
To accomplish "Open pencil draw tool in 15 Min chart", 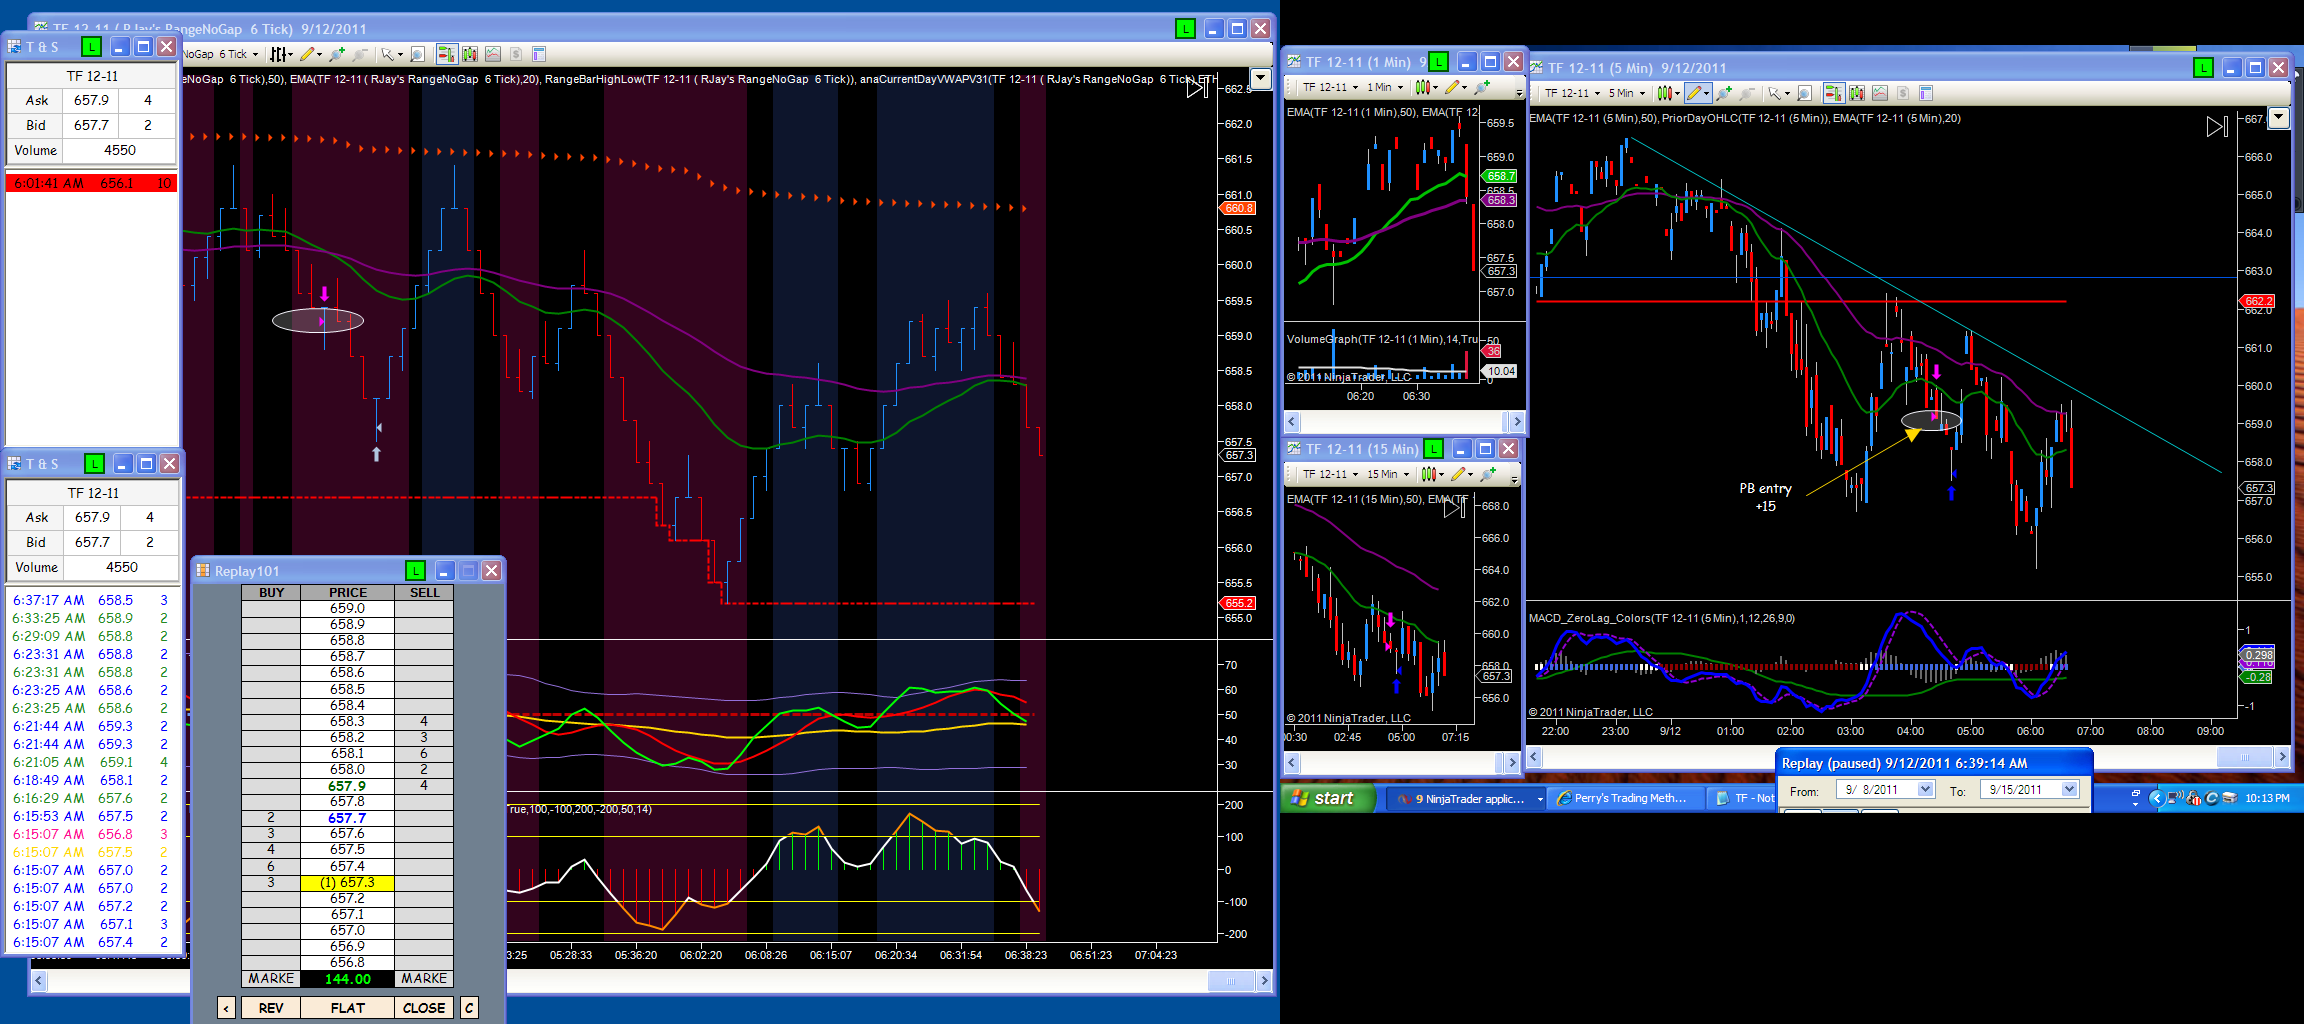I will click(x=1462, y=474).
